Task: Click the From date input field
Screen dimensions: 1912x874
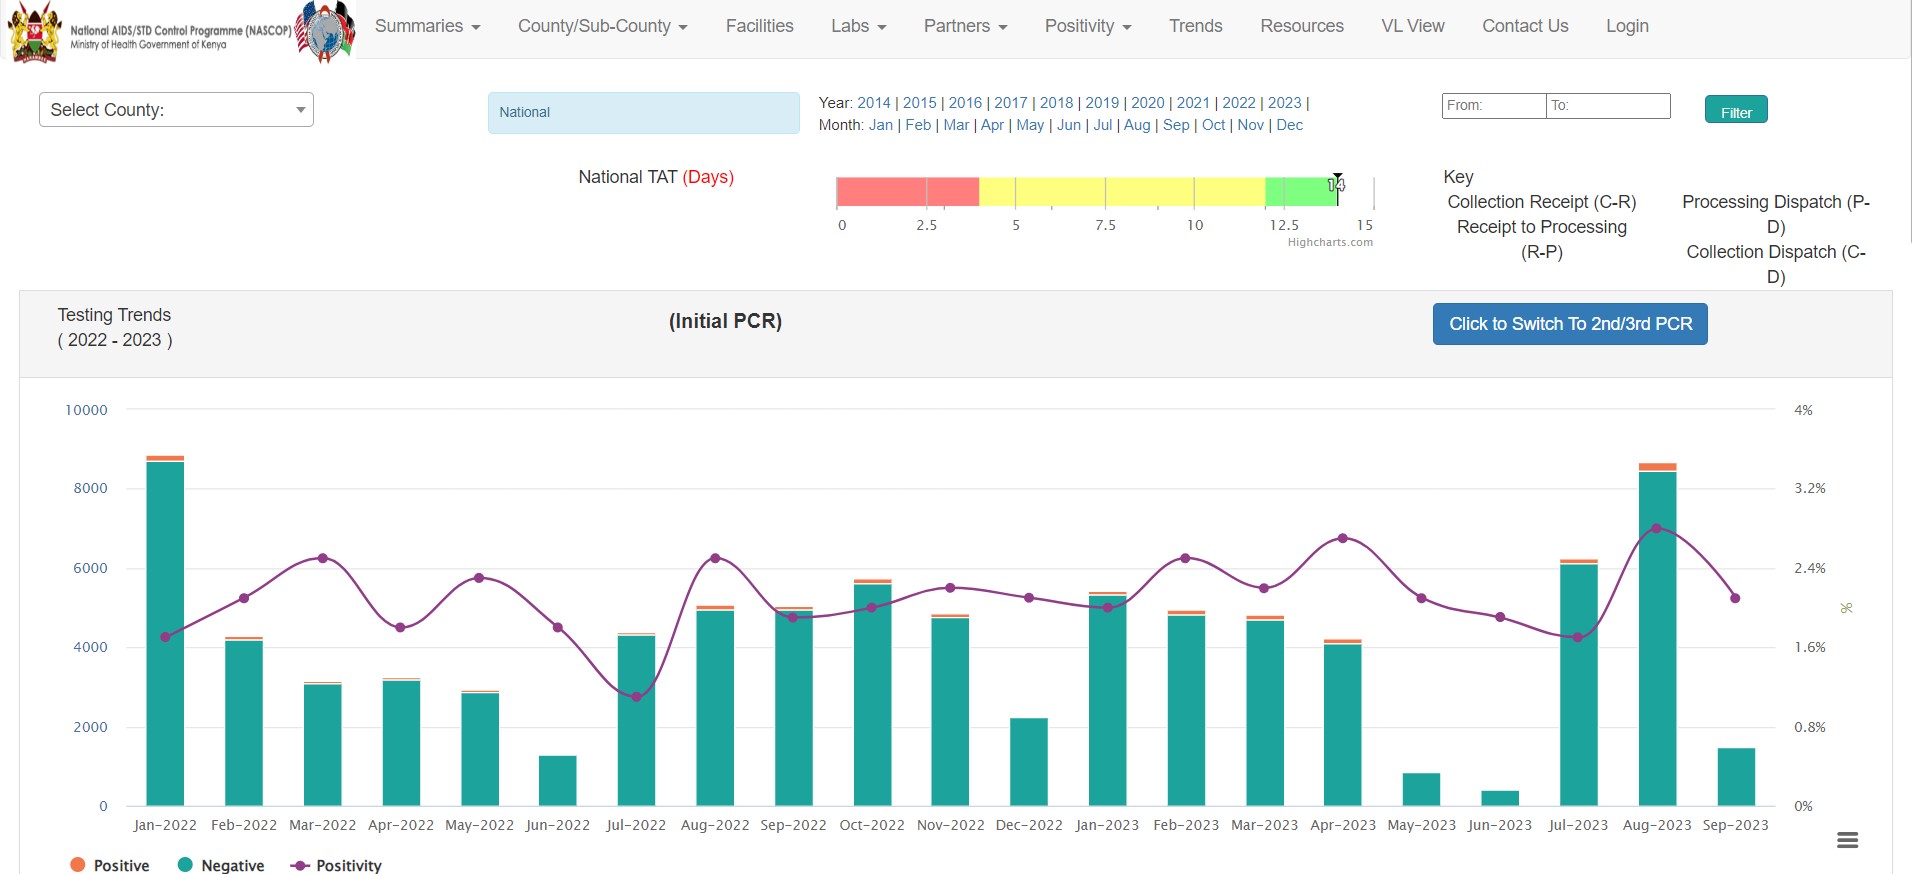Action: click(x=1493, y=106)
